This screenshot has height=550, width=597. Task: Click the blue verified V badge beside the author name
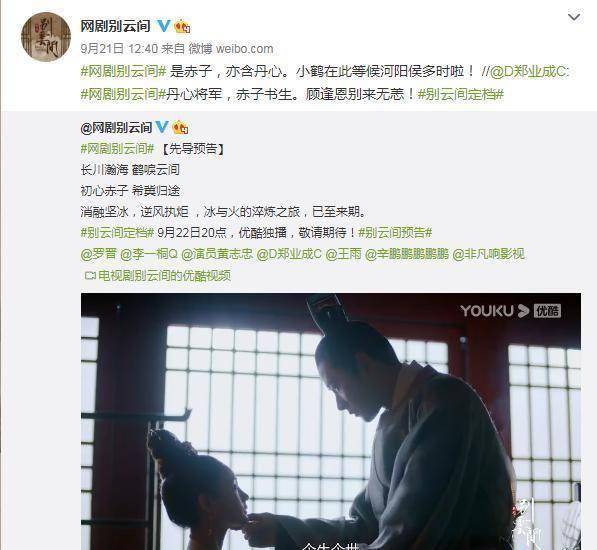pyautogui.click(x=163, y=26)
